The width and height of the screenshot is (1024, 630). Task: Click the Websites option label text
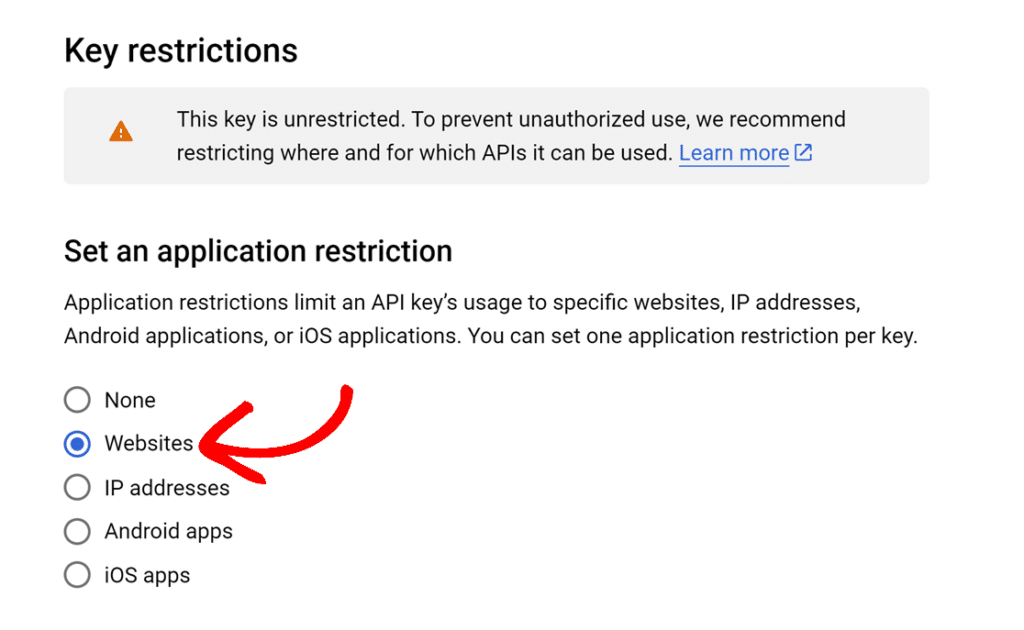[x=148, y=443]
